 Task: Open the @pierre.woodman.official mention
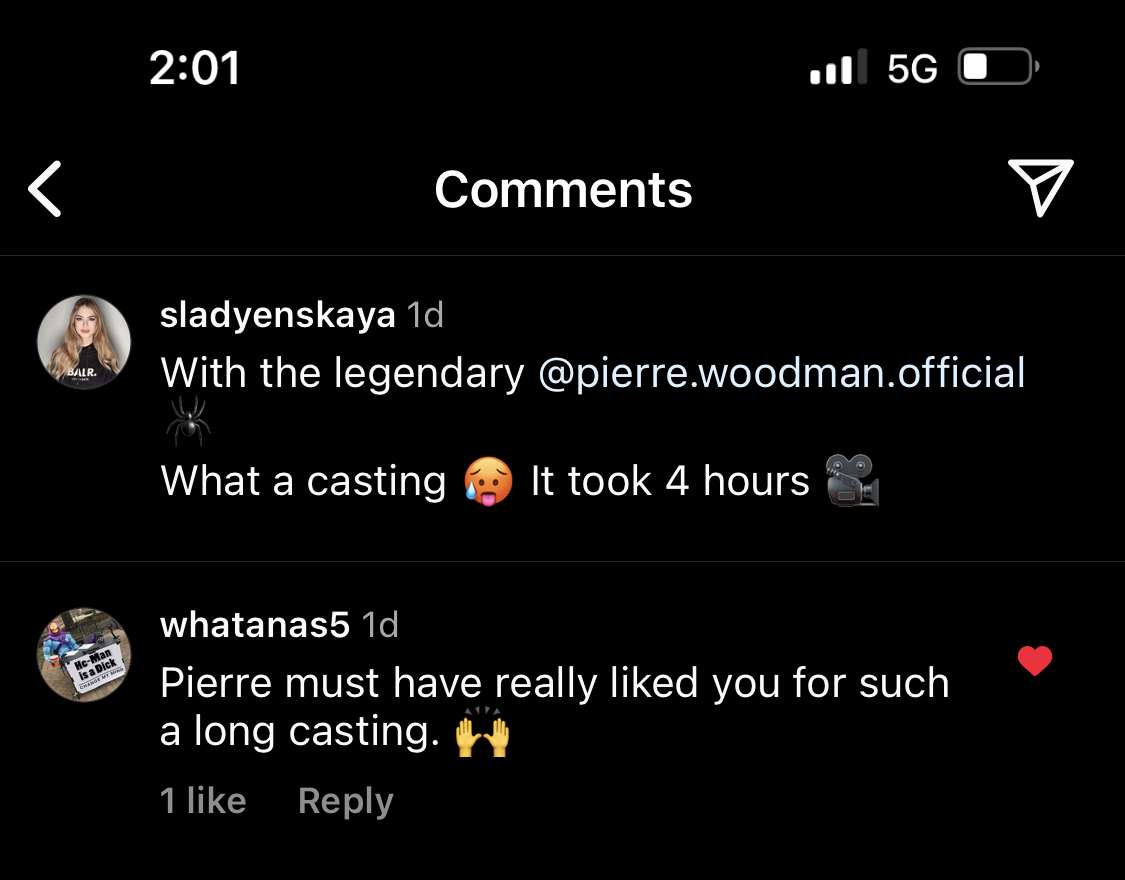coord(782,373)
